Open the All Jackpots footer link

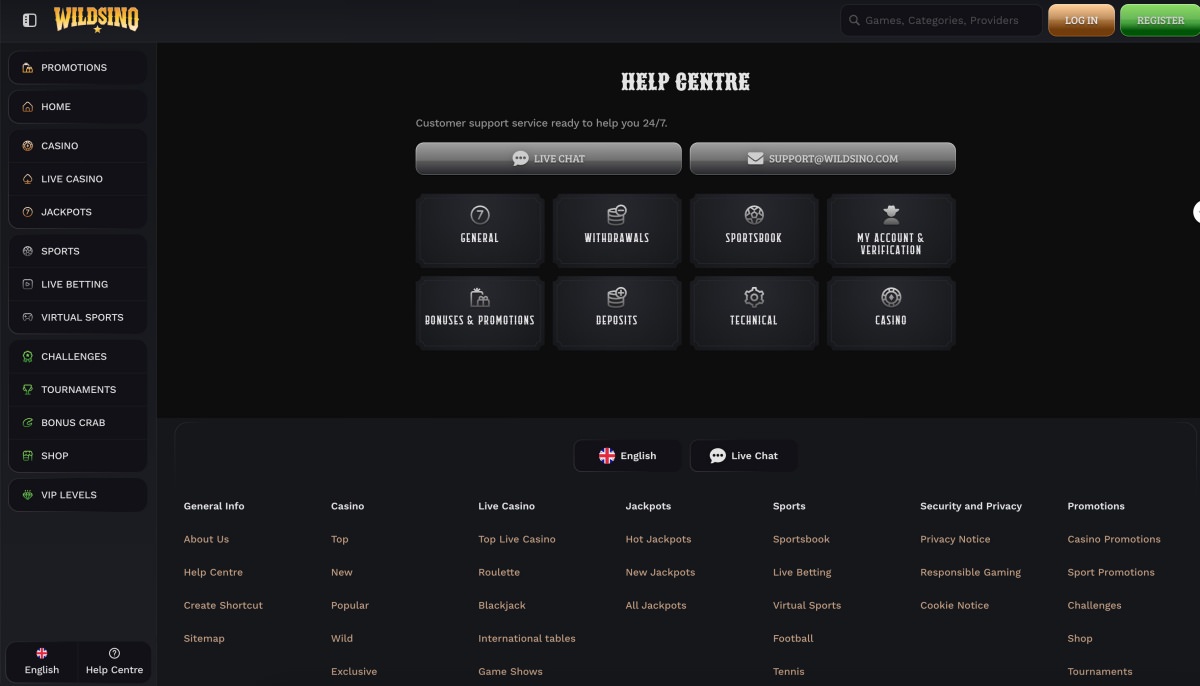(656, 605)
